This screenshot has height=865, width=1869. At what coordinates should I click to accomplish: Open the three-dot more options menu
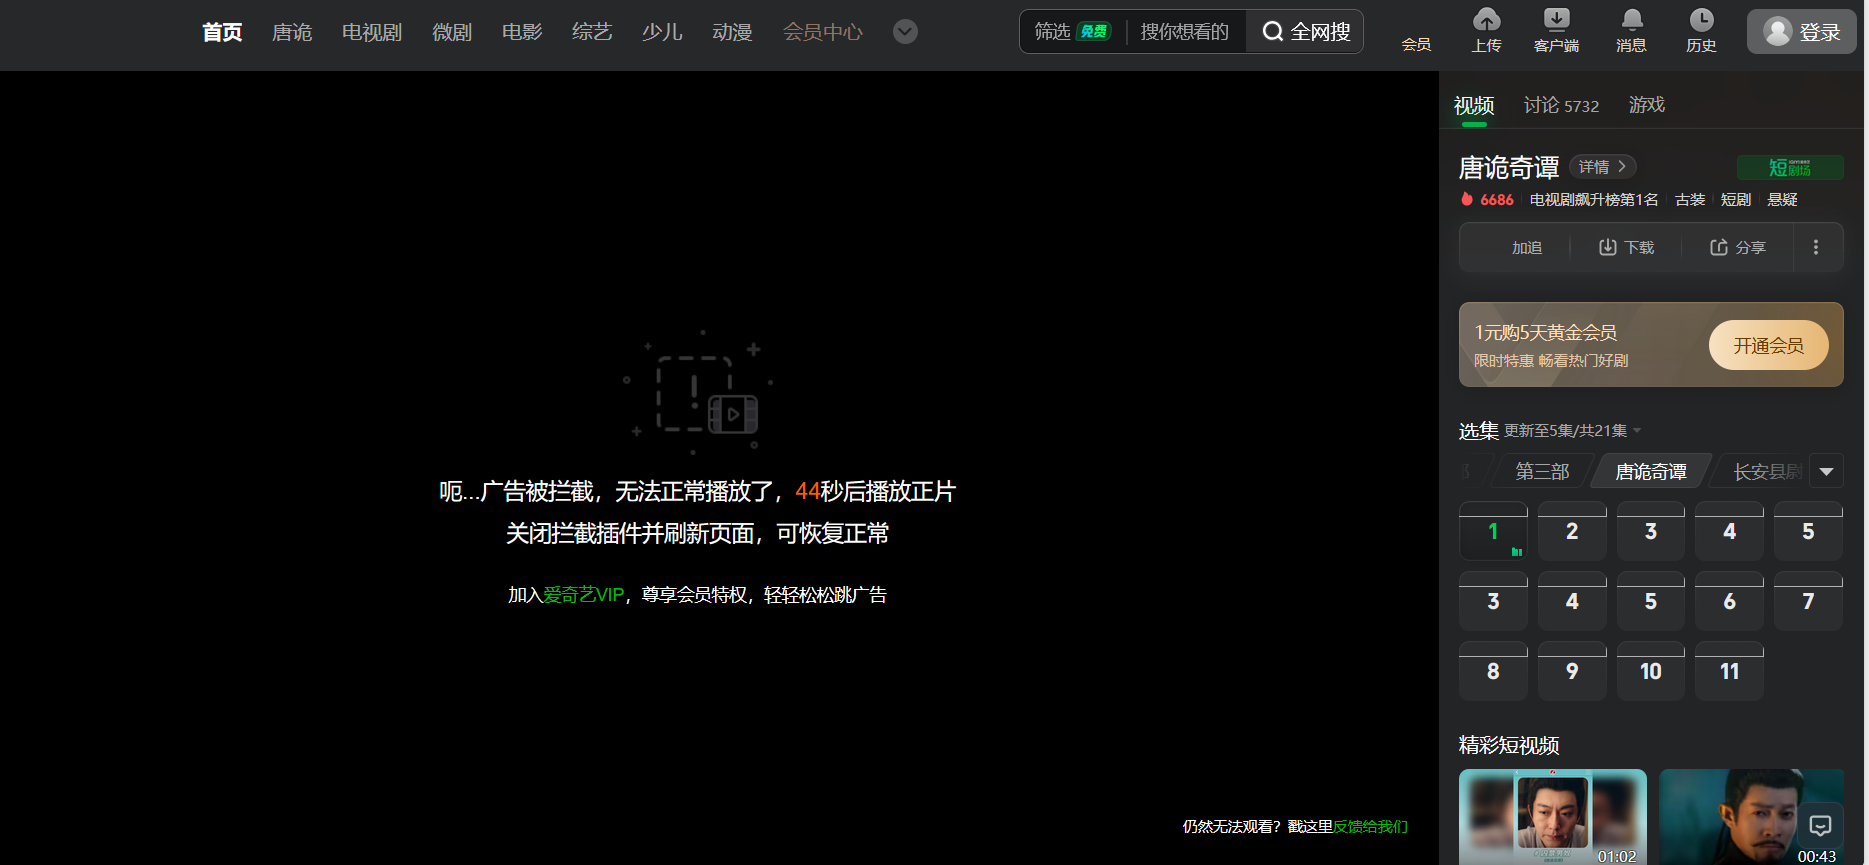tap(1816, 247)
